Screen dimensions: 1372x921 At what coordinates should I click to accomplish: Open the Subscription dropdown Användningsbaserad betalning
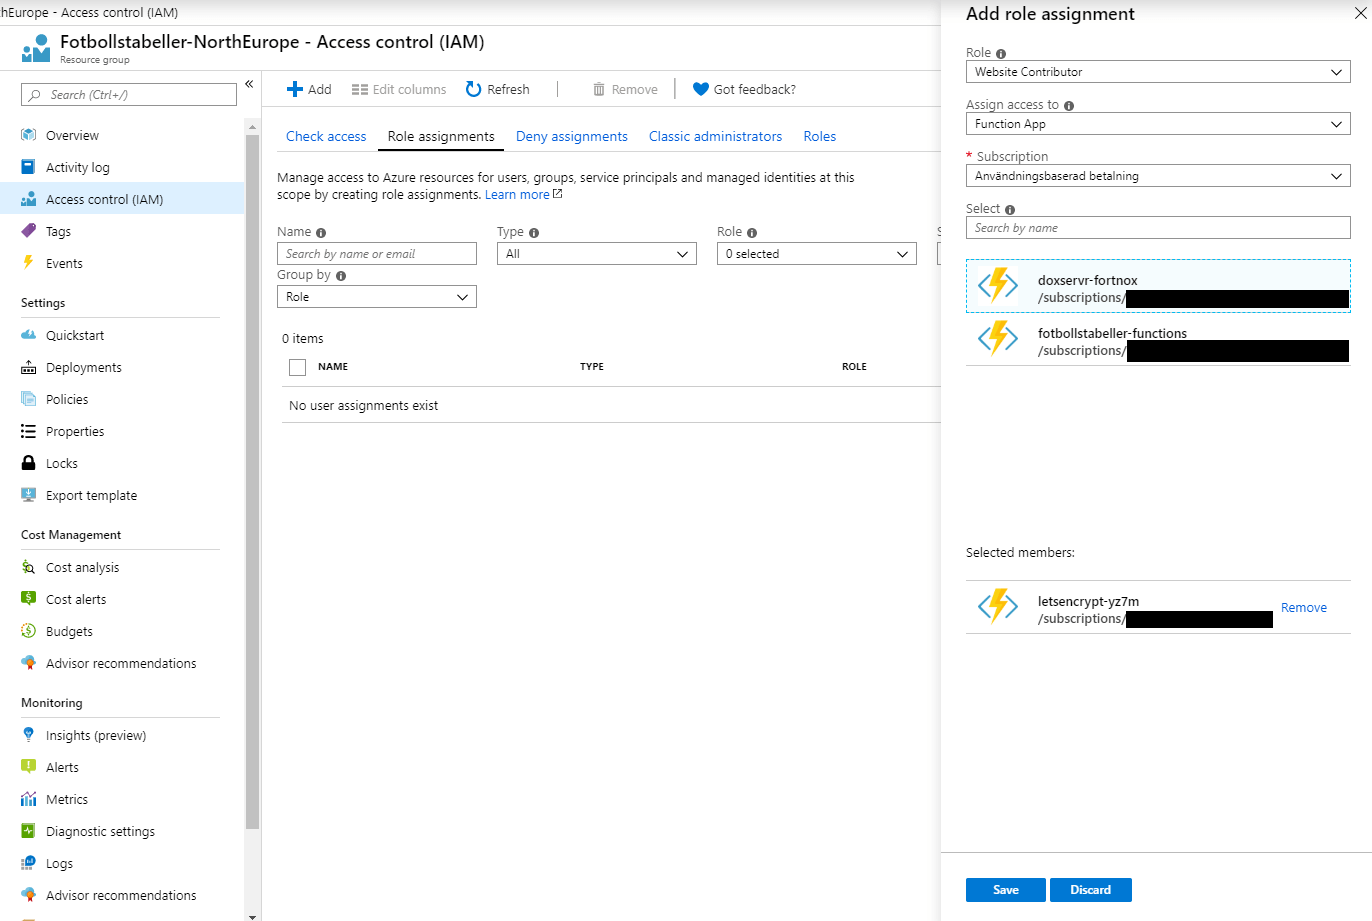(x=1158, y=176)
